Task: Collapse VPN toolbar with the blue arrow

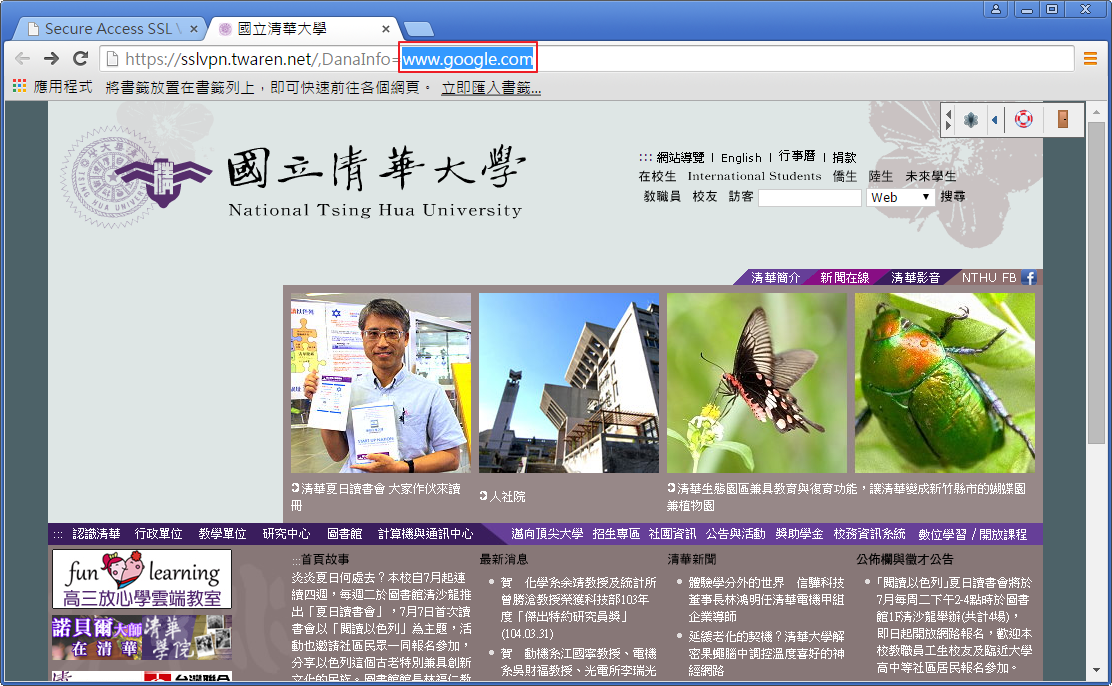Action: click(x=994, y=120)
